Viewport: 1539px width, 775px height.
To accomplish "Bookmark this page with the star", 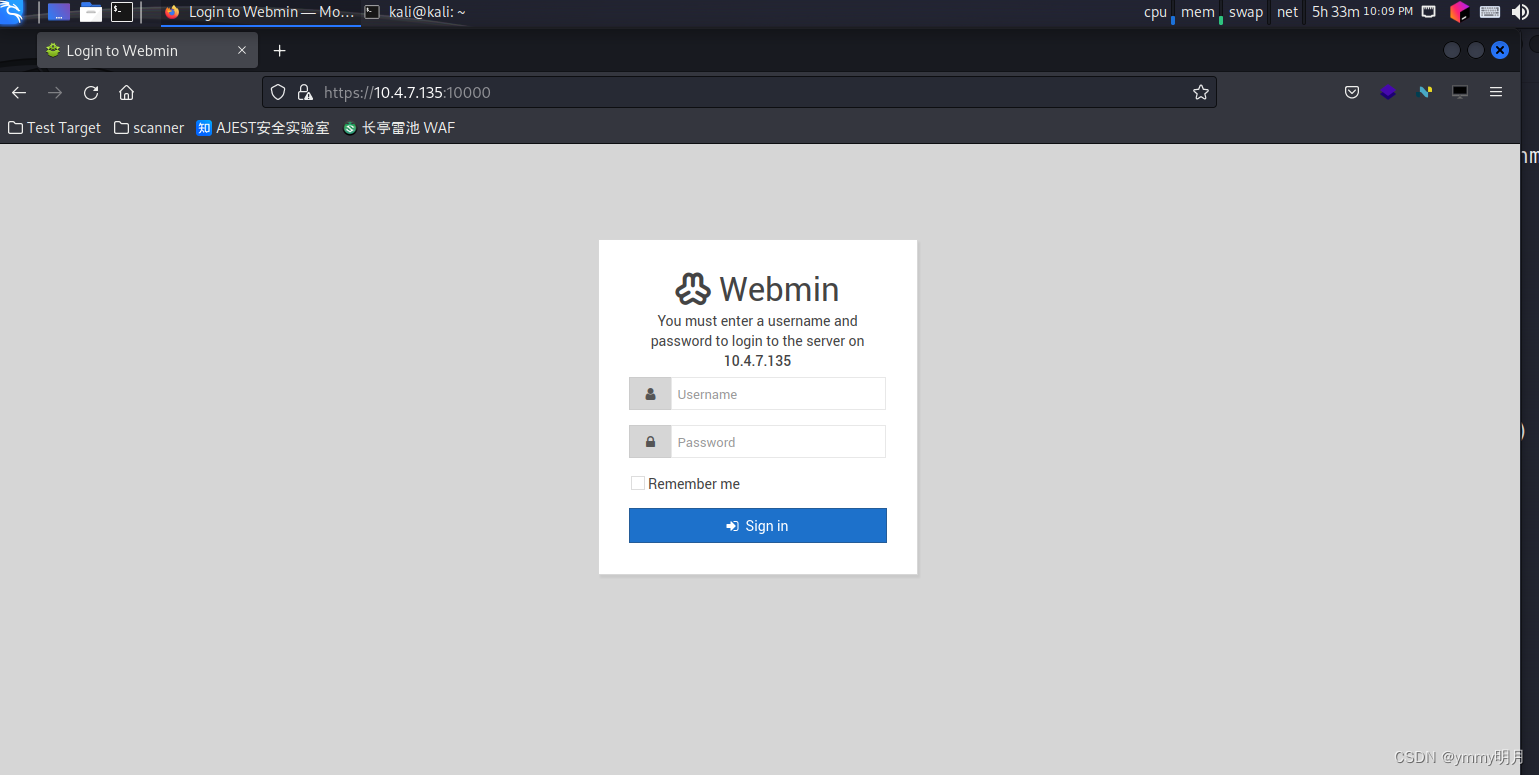I will click(x=1201, y=92).
